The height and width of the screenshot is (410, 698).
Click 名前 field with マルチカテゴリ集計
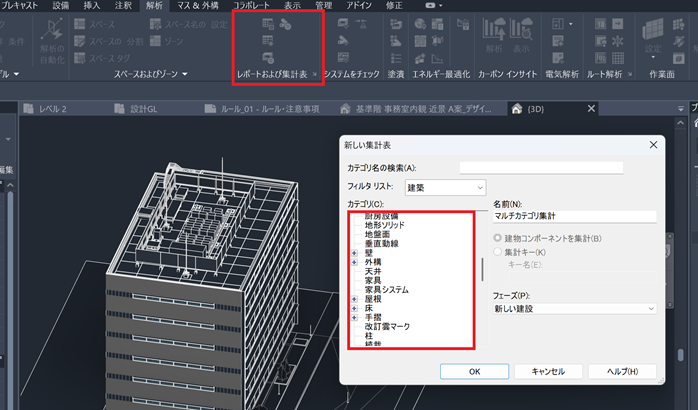pyautogui.click(x=575, y=216)
